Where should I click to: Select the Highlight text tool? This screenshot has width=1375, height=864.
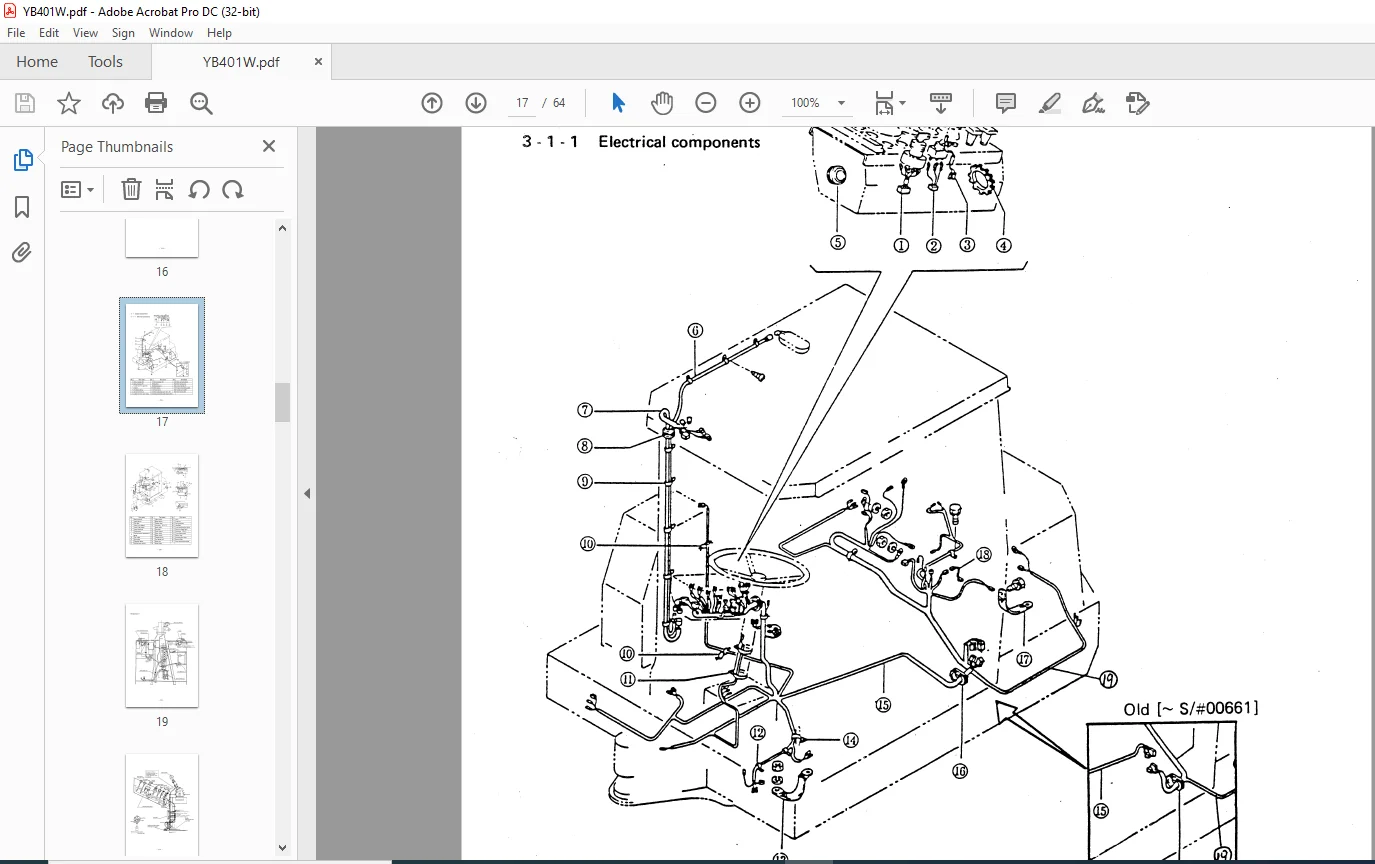click(x=1050, y=103)
